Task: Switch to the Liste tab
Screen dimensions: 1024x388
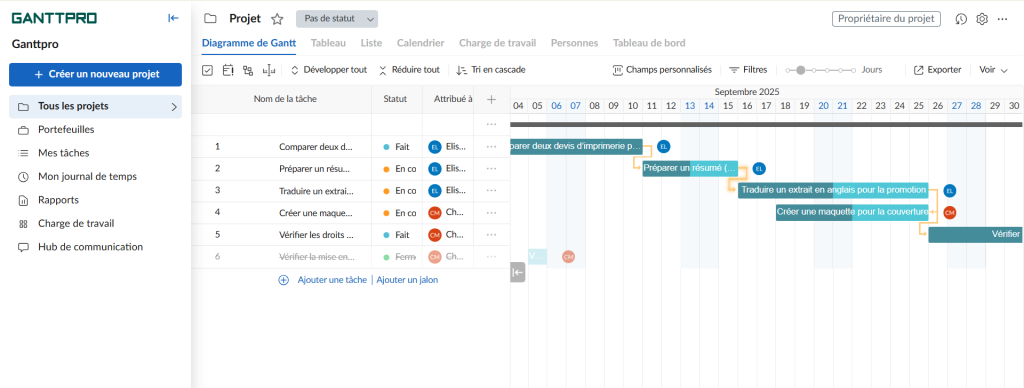Action: click(x=372, y=43)
